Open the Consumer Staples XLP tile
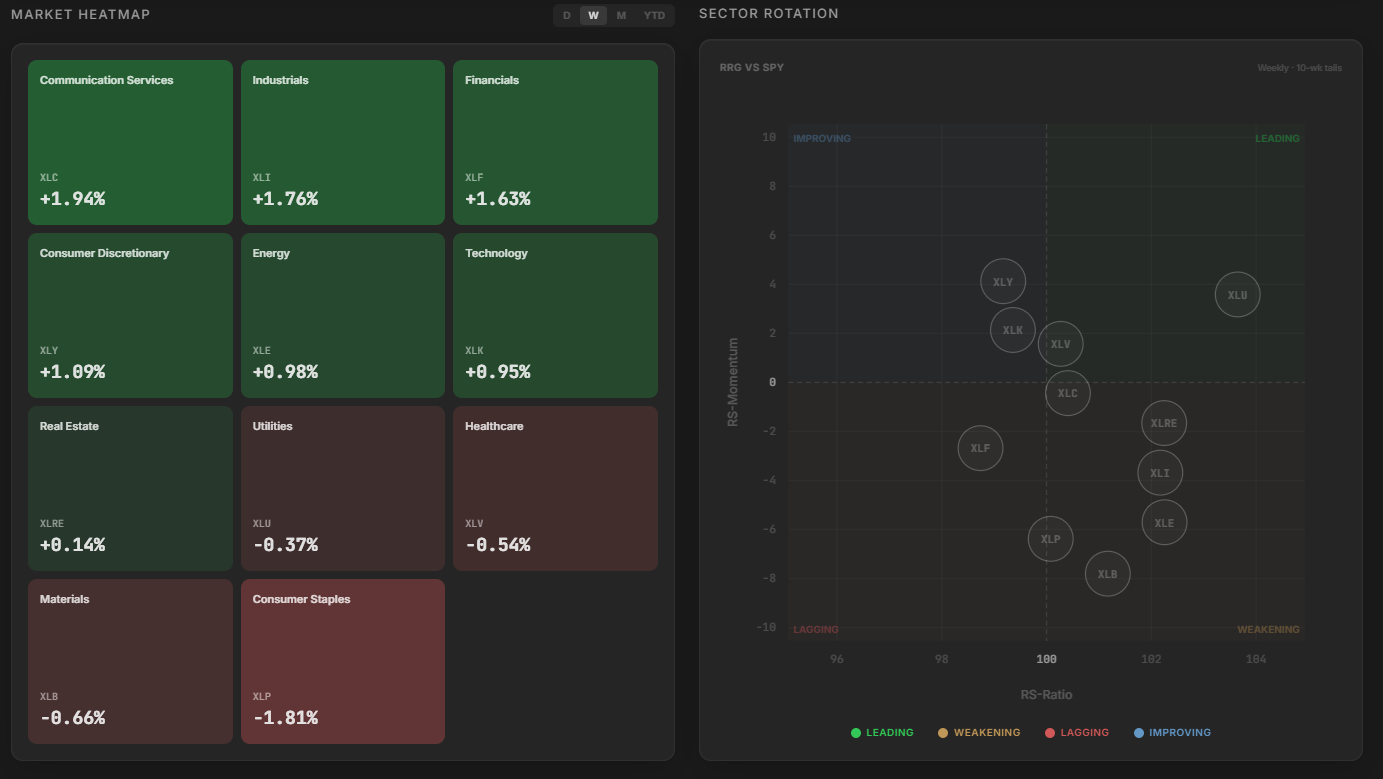Screen dimensions: 1383x779 (343, 661)
